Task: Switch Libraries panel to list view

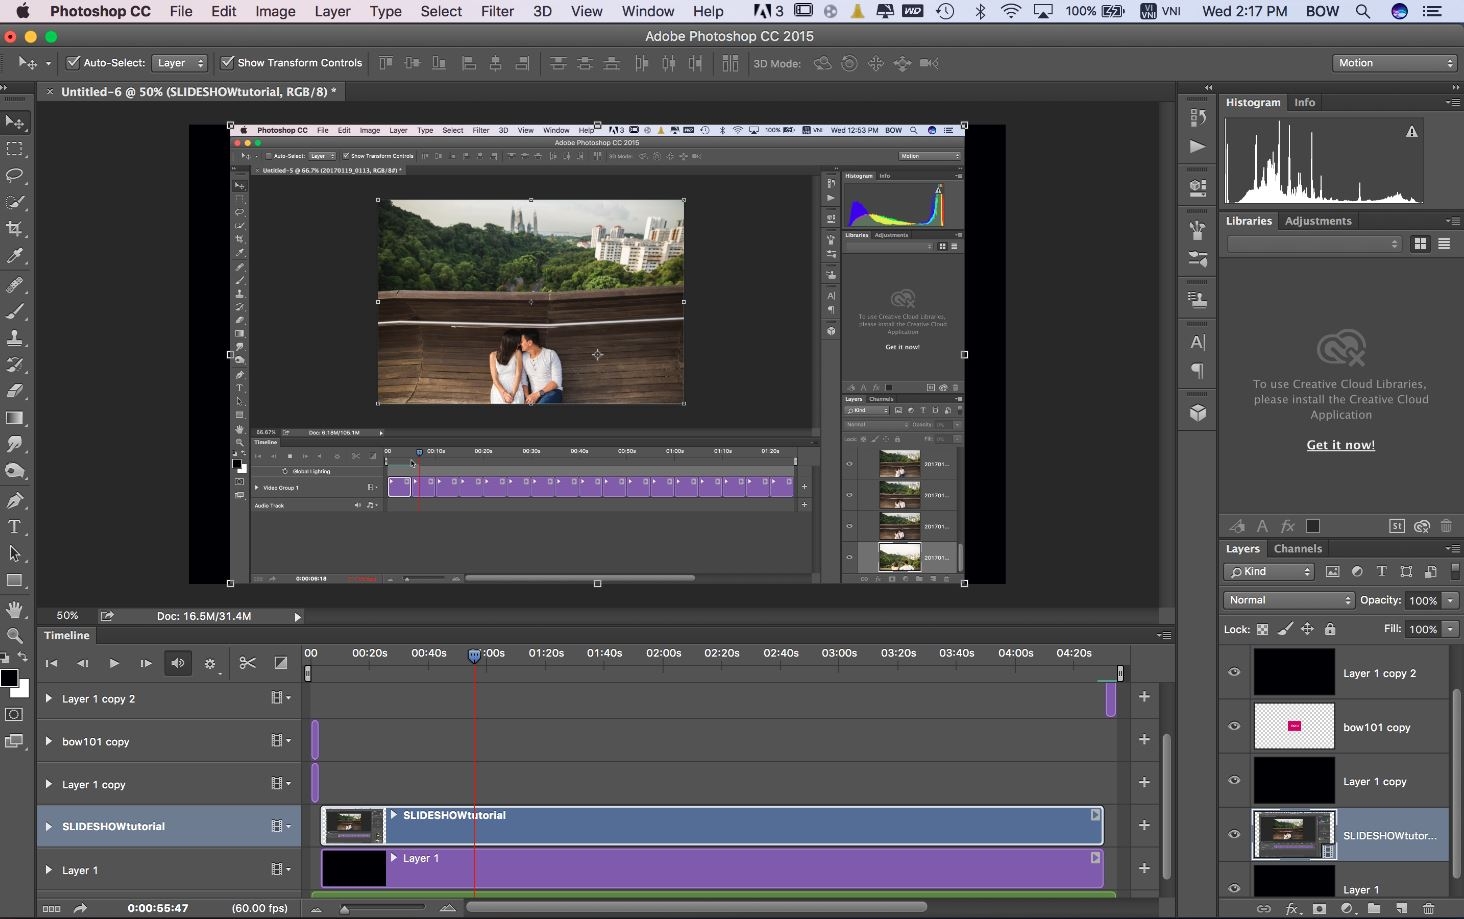Action: [1444, 244]
